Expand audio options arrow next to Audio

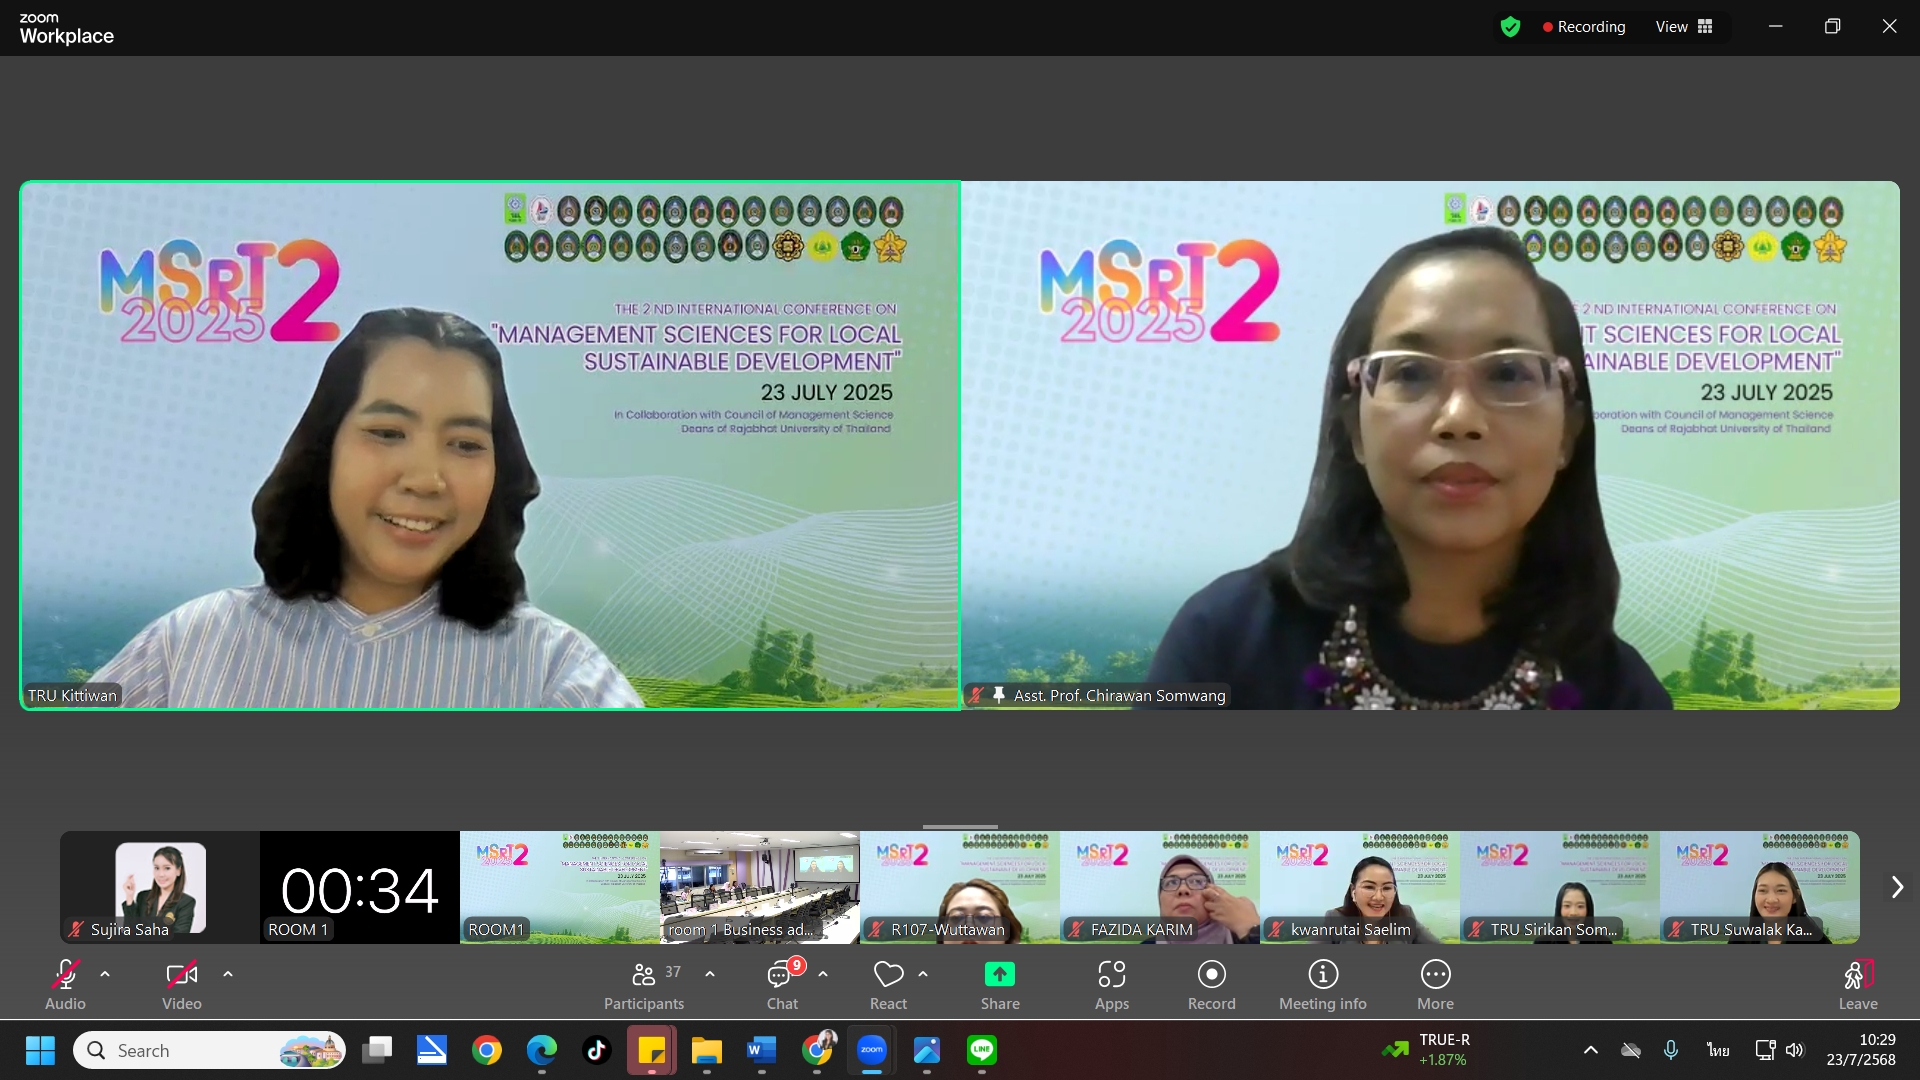105,974
